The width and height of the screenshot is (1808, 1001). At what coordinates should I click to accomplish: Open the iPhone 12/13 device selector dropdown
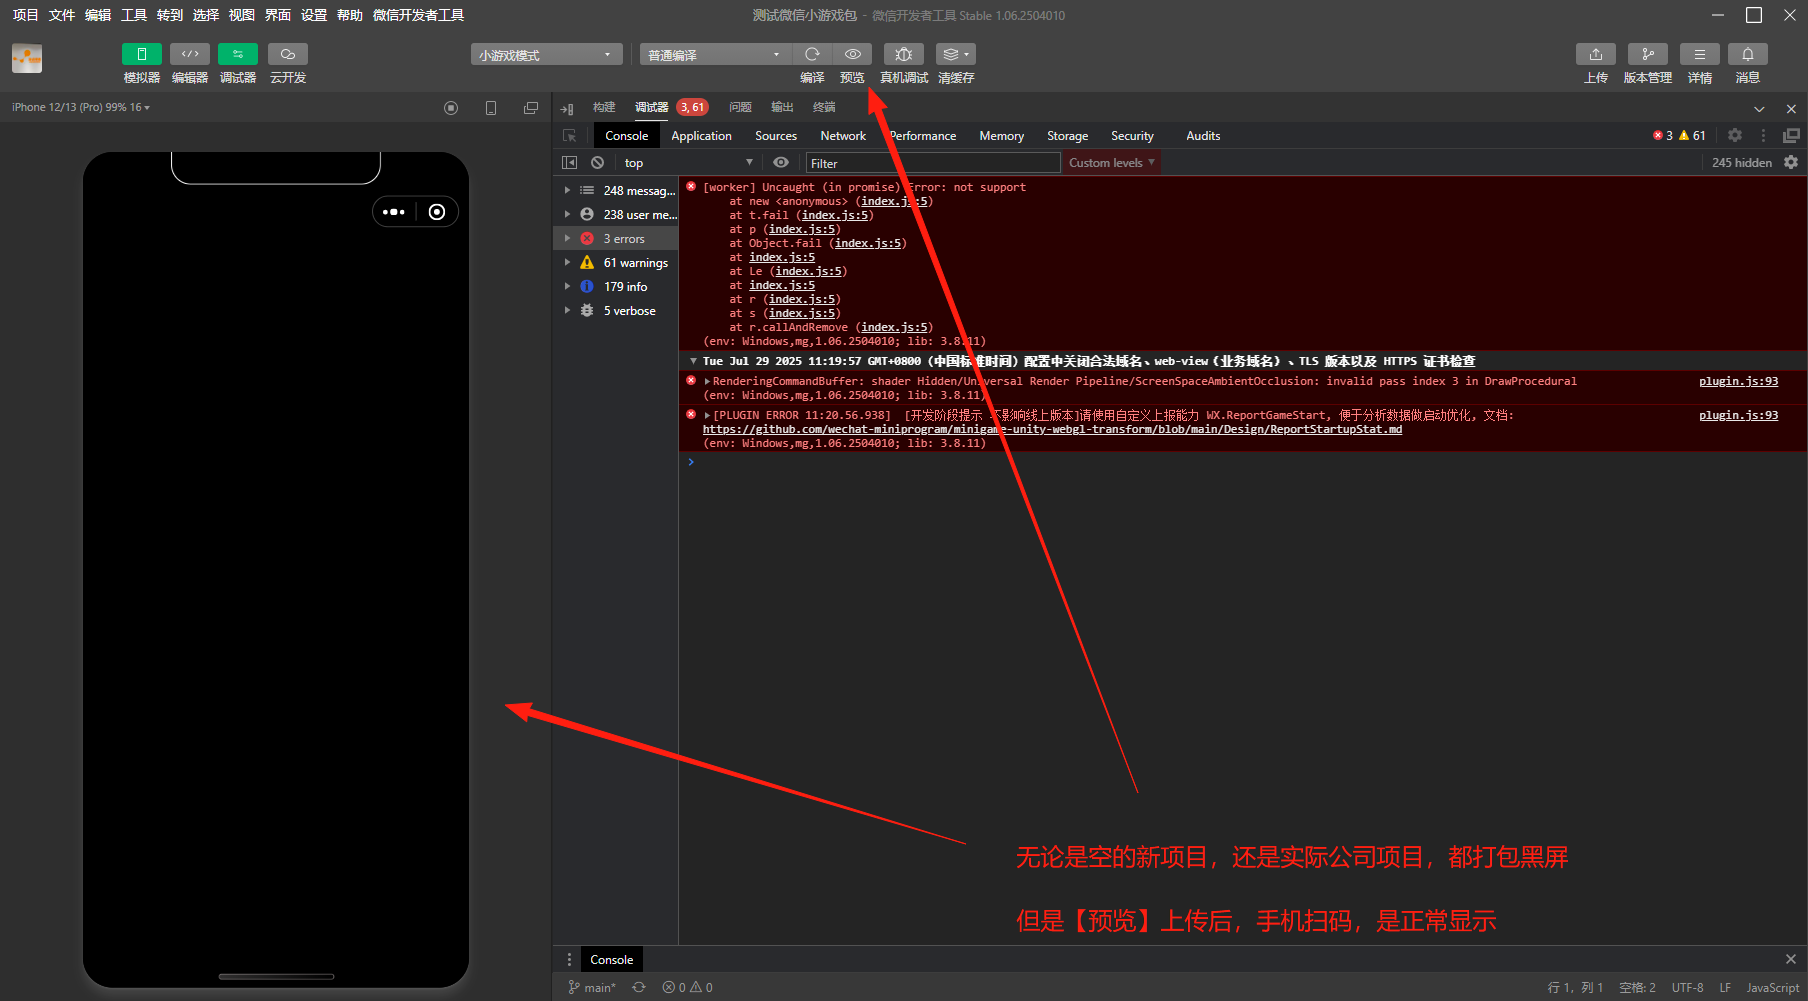coord(81,107)
